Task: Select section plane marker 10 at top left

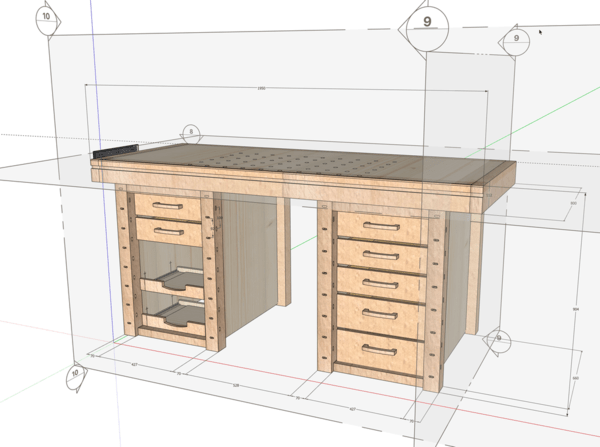Action: click(x=46, y=18)
